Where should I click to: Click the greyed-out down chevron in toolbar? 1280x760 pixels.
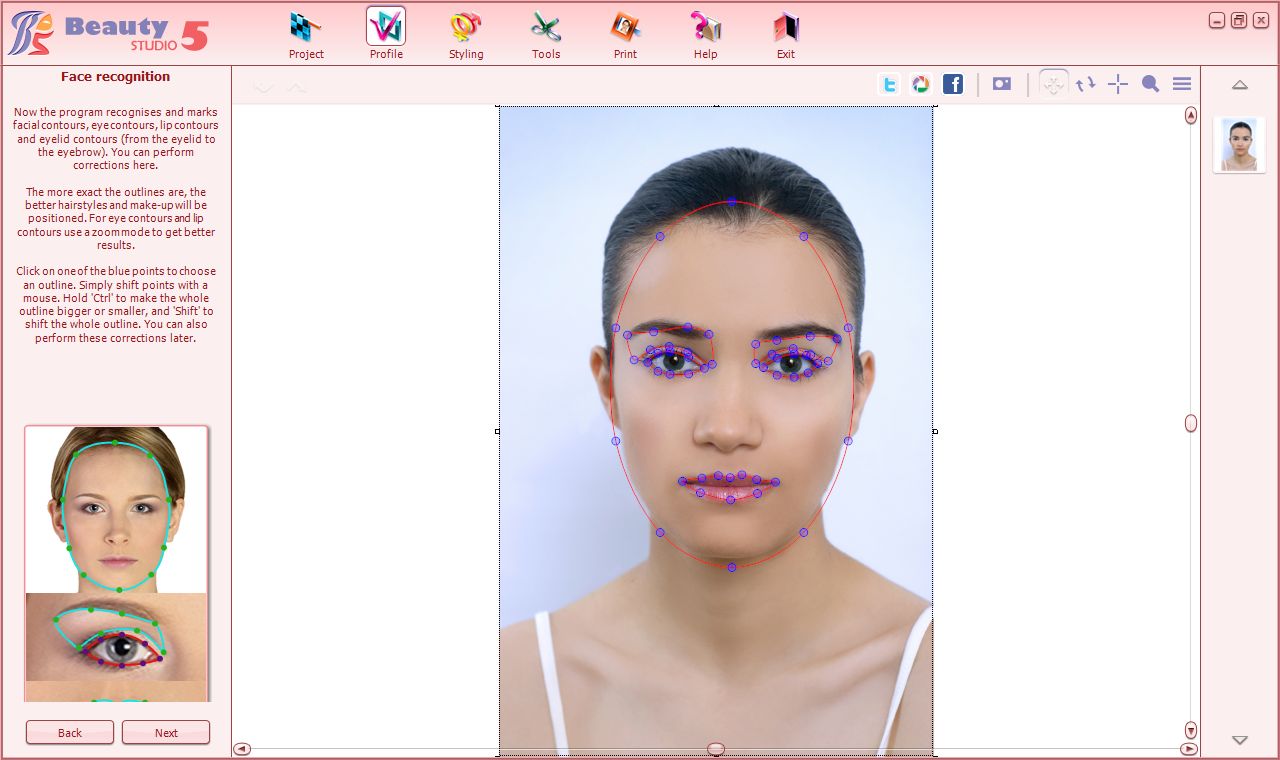click(x=264, y=87)
